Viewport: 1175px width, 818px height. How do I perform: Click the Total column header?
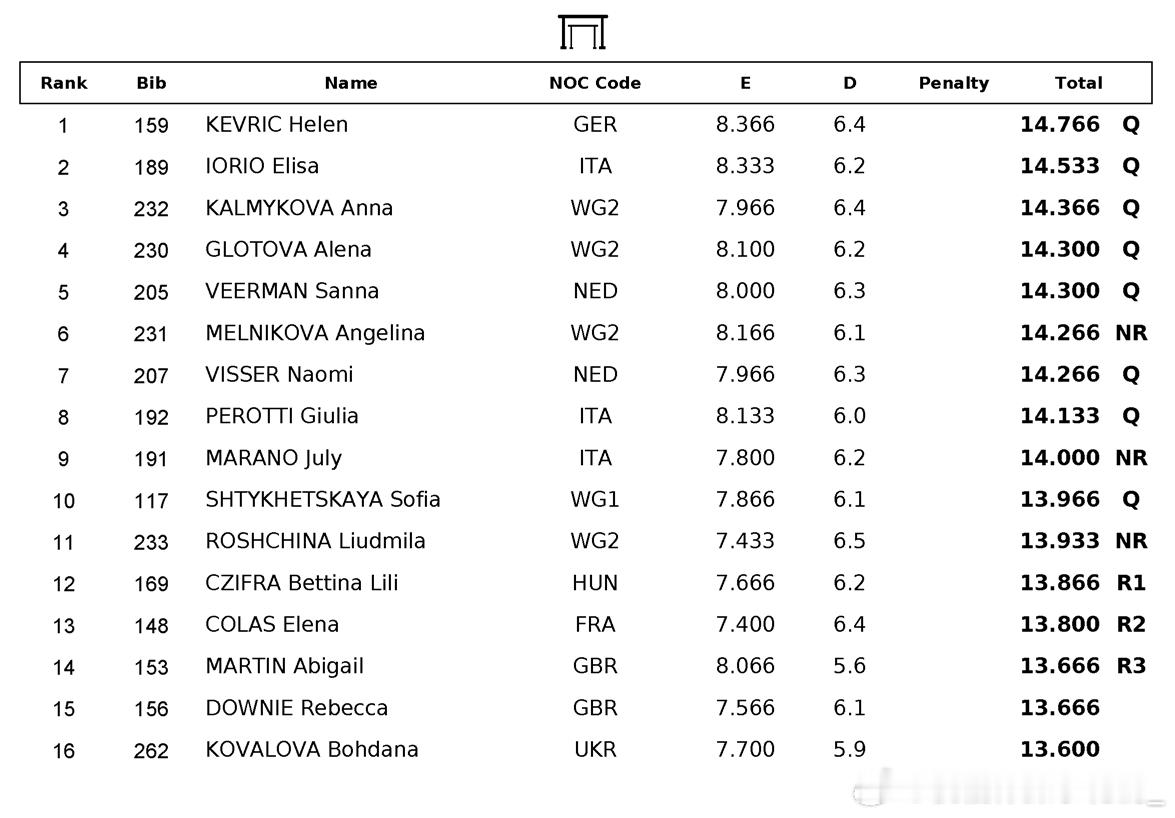1078,83
